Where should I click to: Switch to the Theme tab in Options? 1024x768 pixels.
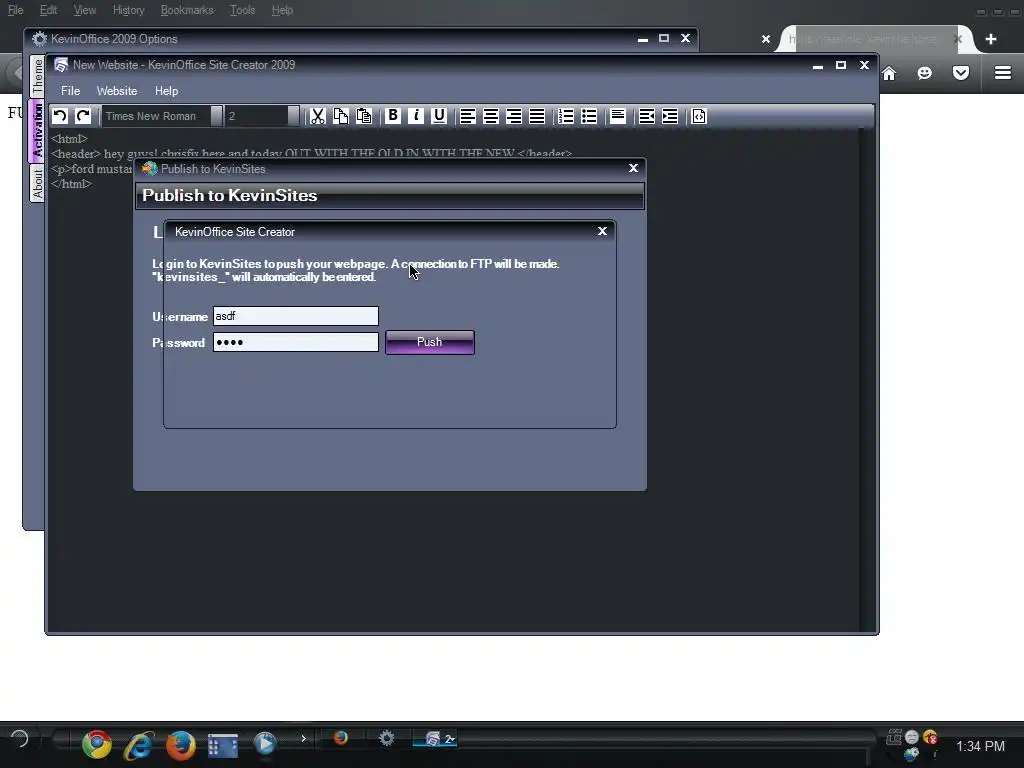(x=38, y=76)
